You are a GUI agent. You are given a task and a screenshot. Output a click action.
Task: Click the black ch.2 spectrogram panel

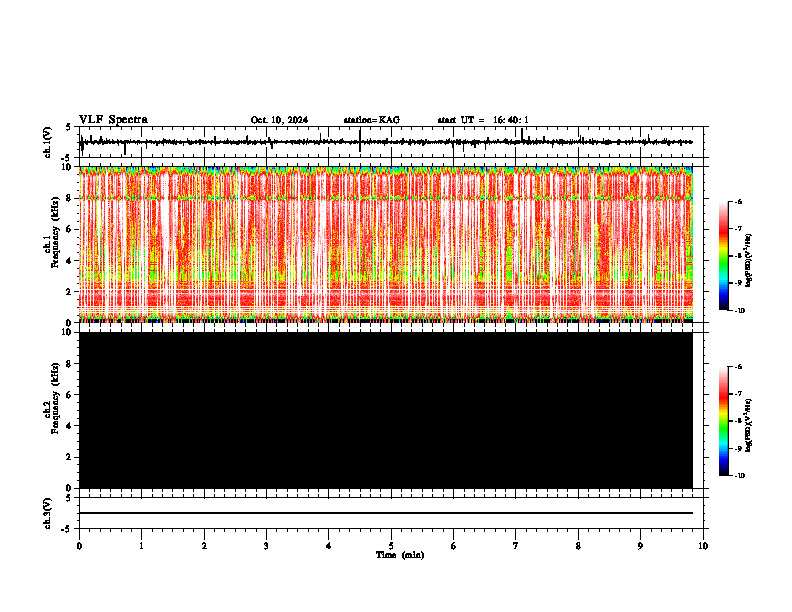coord(386,410)
